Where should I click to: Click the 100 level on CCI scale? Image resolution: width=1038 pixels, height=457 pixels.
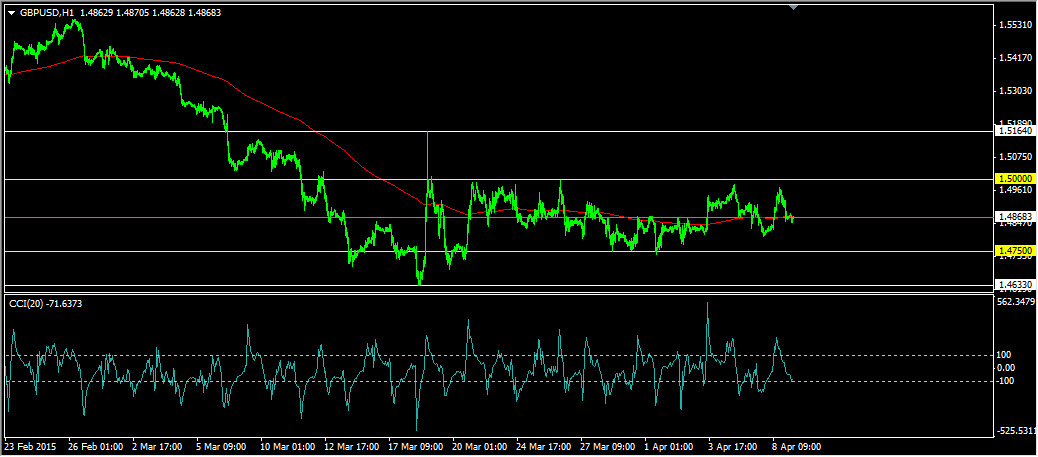pyautogui.click(x=1005, y=356)
